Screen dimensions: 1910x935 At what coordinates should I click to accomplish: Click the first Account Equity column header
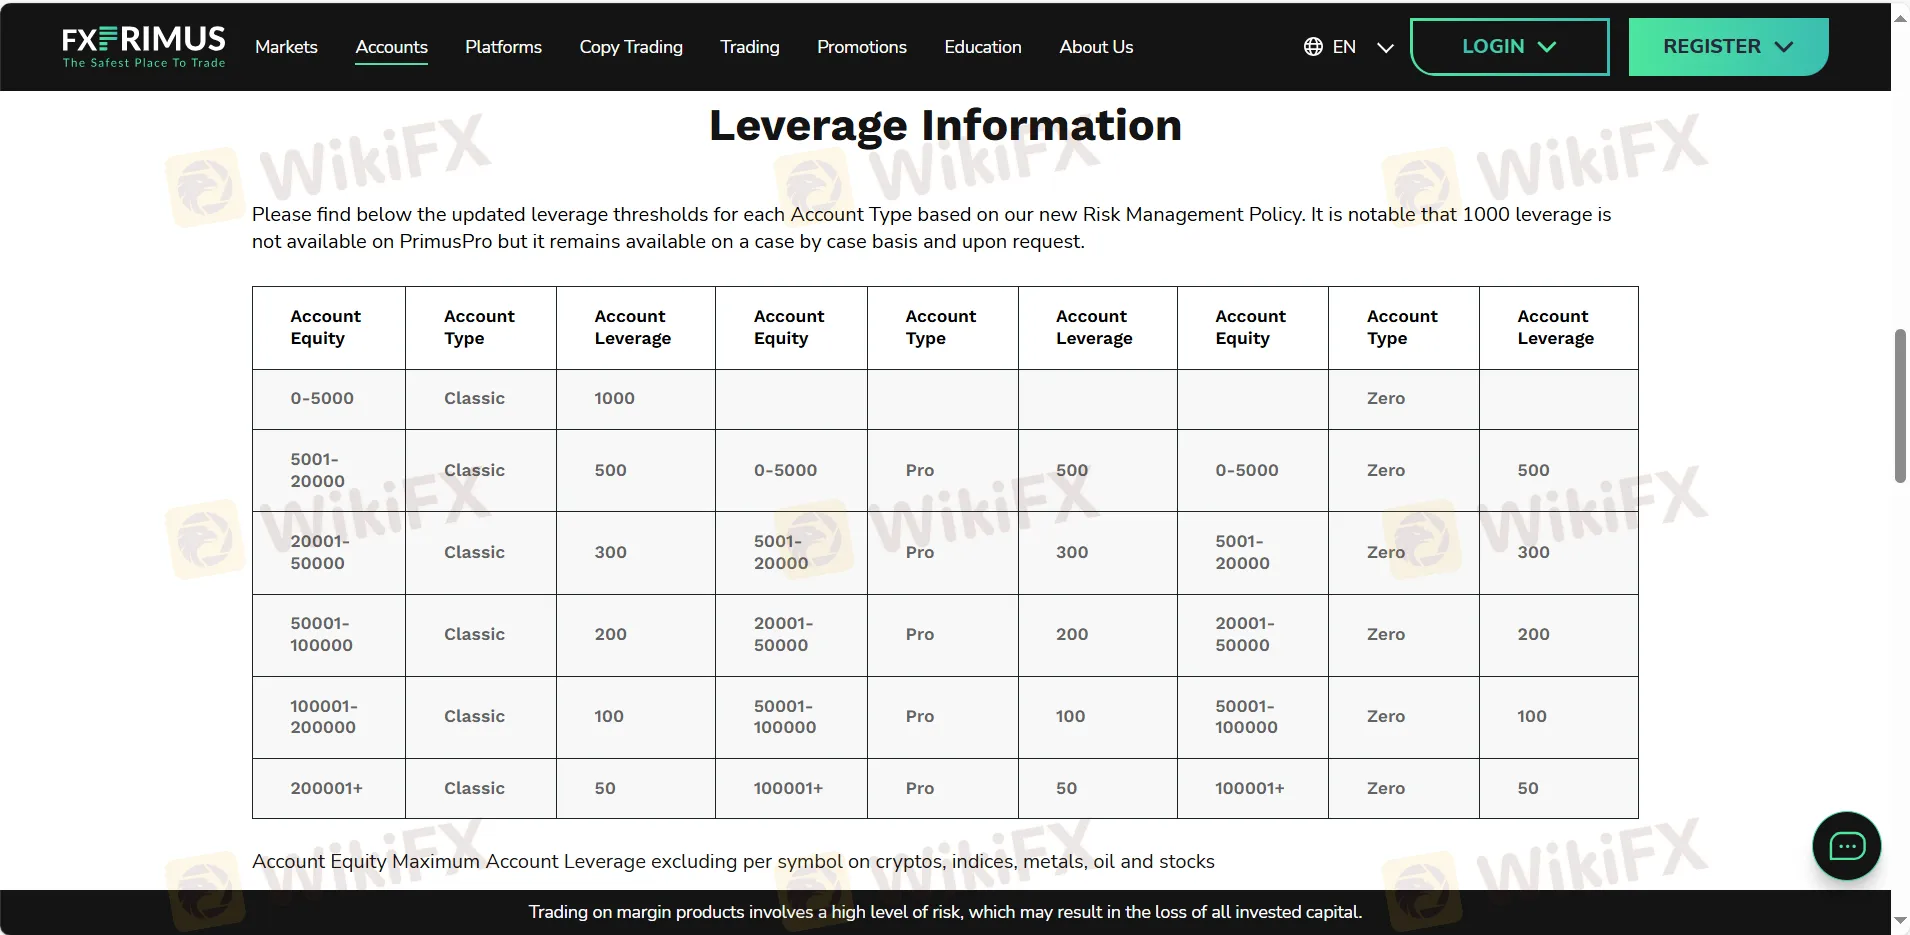[x=329, y=328]
